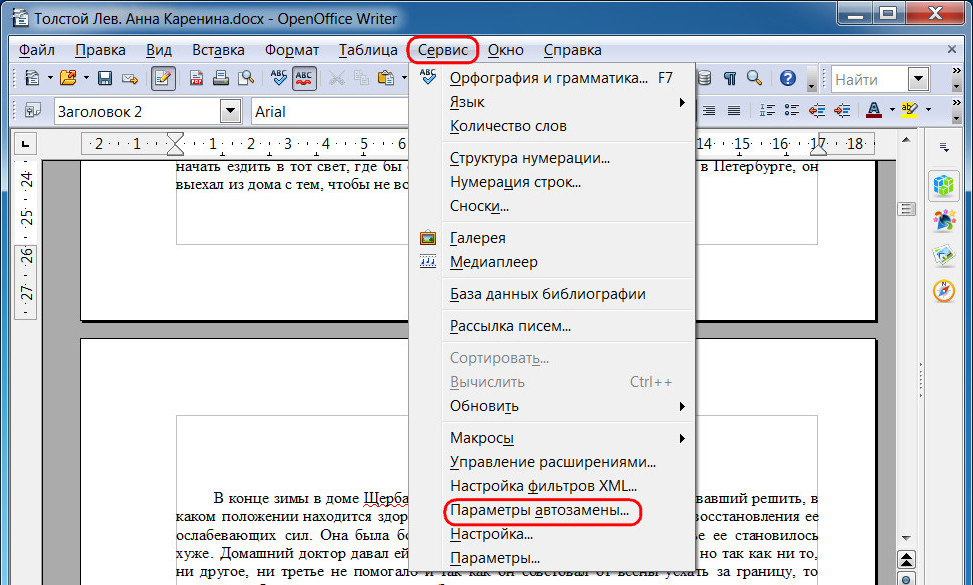Expand the Макросы submenu
Screen dimensions: 973x585
[552, 438]
